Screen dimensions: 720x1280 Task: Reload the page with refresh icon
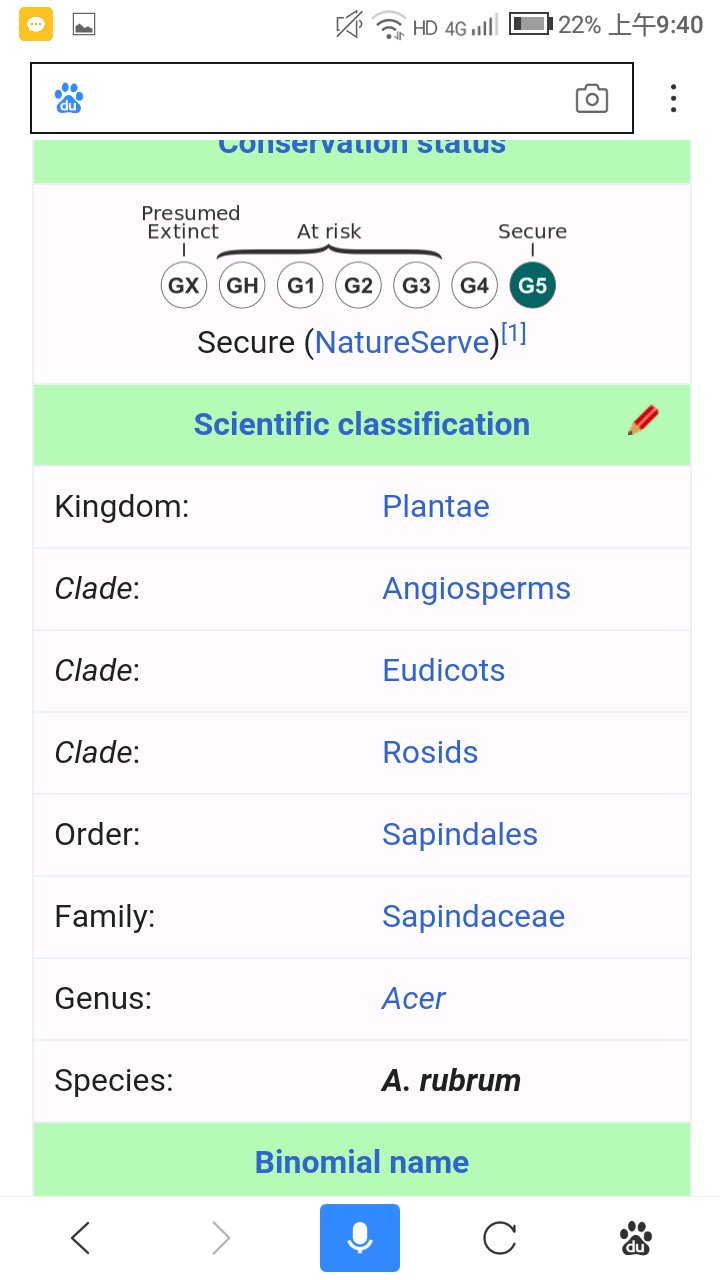(499, 1239)
